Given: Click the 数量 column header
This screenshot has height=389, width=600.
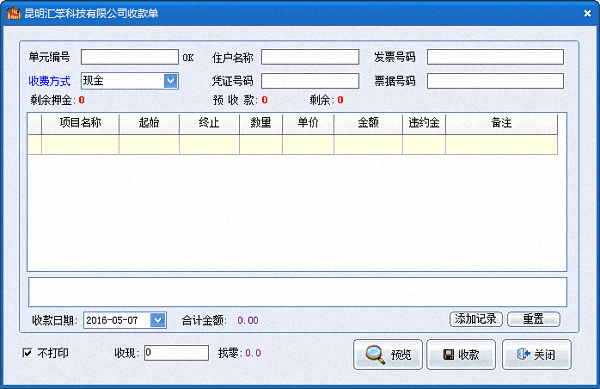Looking at the screenshot, I should click(261, 123).
